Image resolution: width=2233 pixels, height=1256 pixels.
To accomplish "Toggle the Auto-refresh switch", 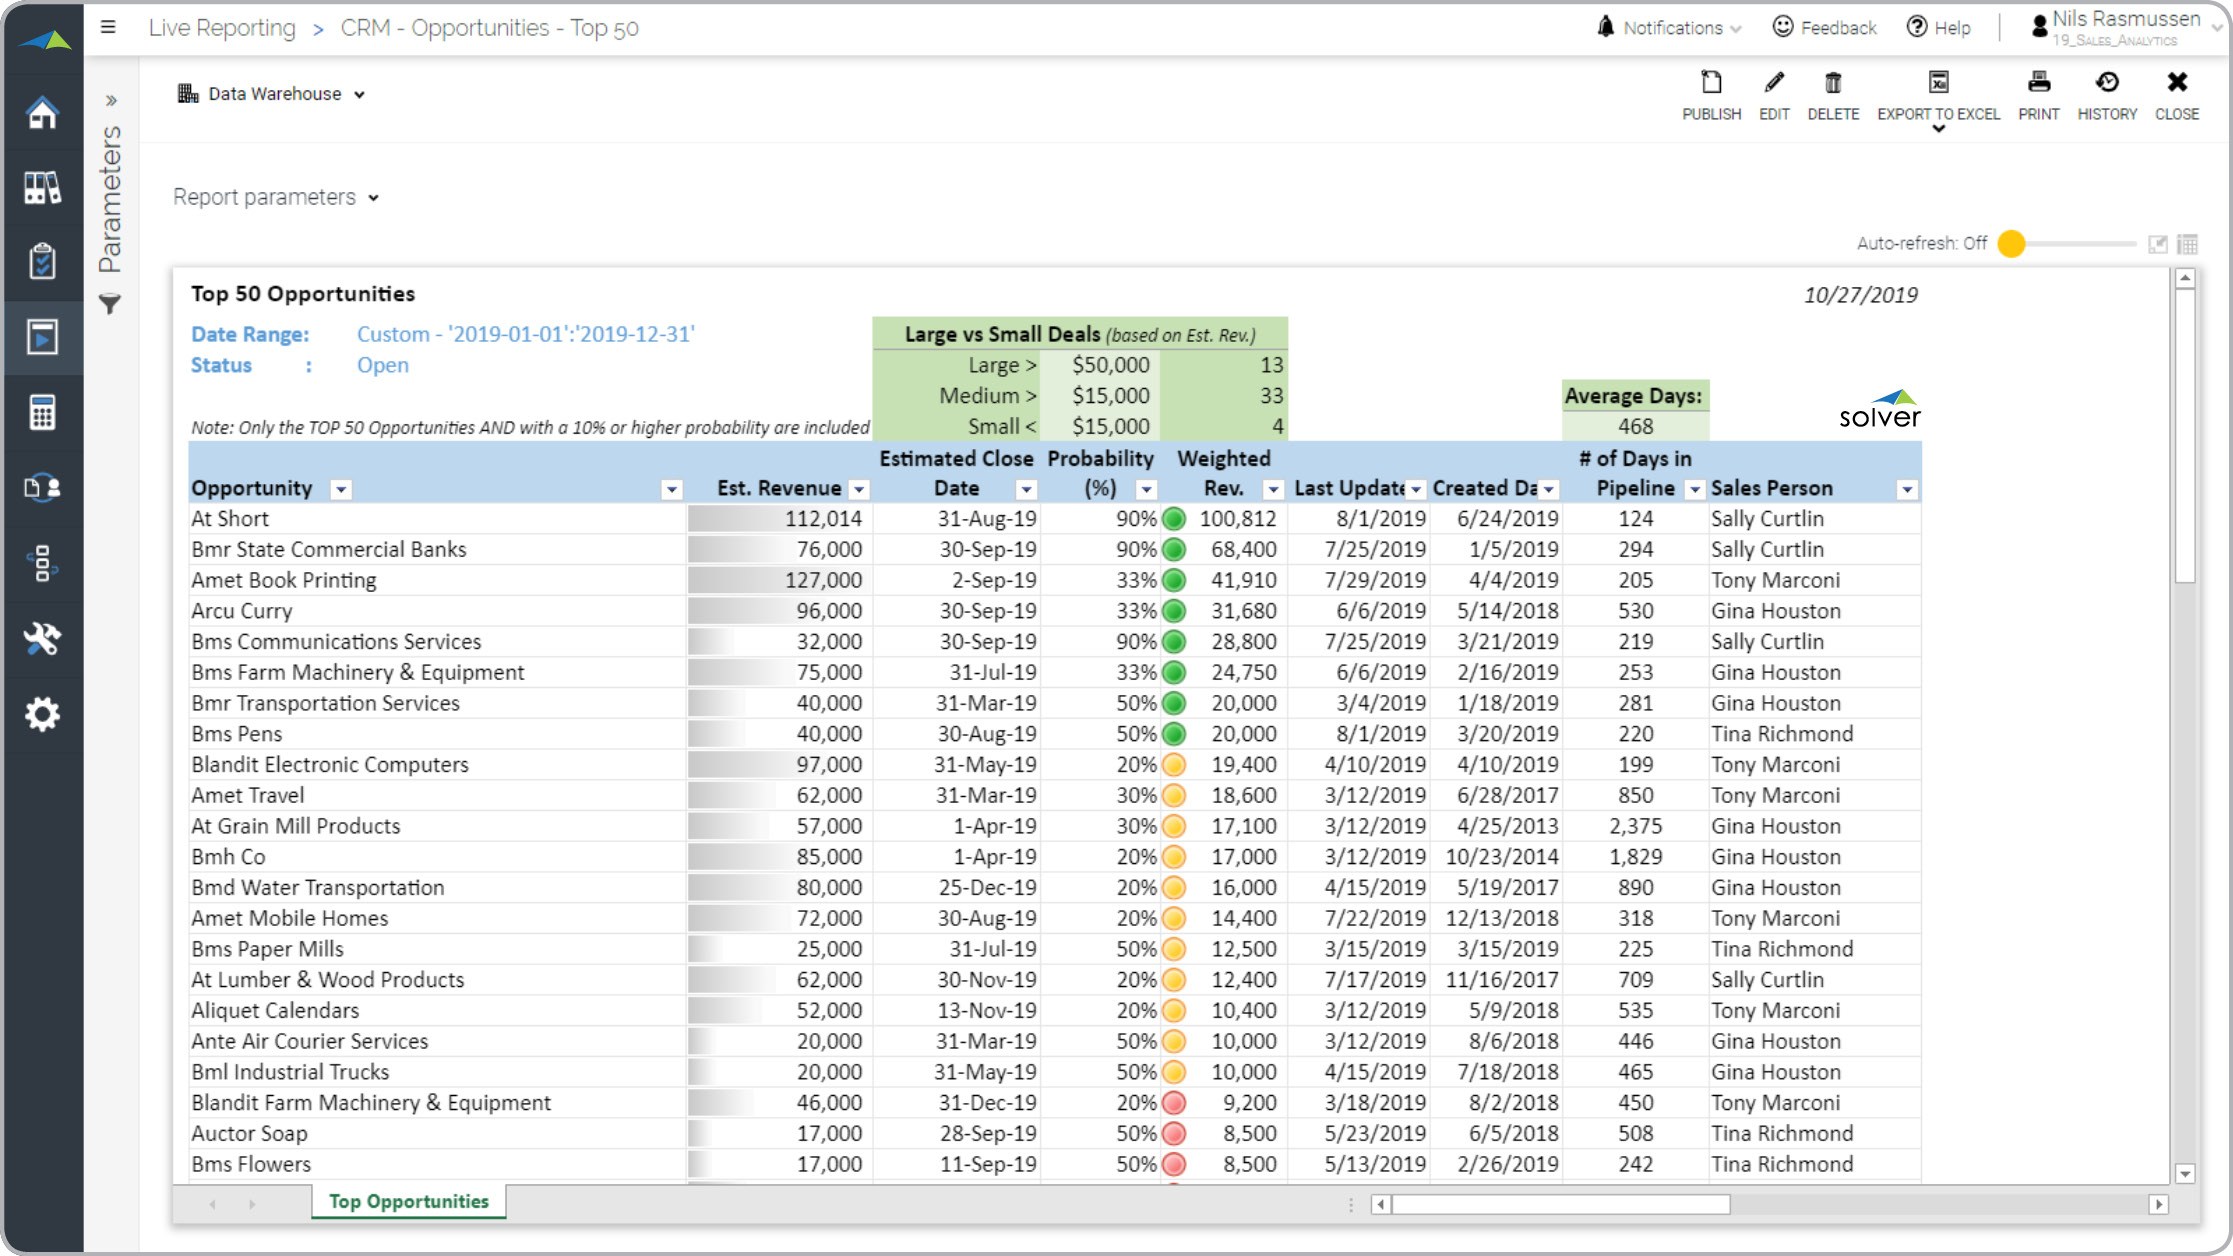I will tap(2012, 244).
